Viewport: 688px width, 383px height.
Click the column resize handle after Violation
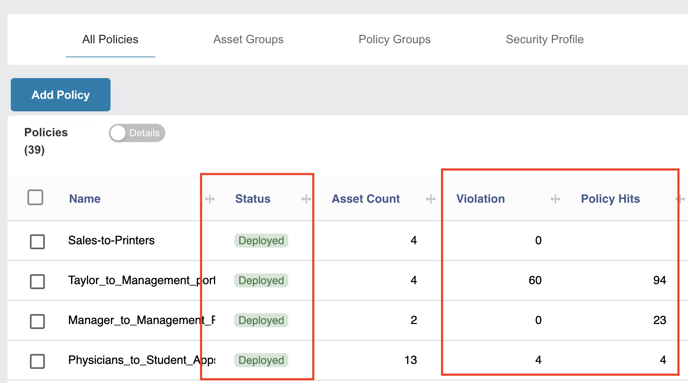[x=555, y=199]
